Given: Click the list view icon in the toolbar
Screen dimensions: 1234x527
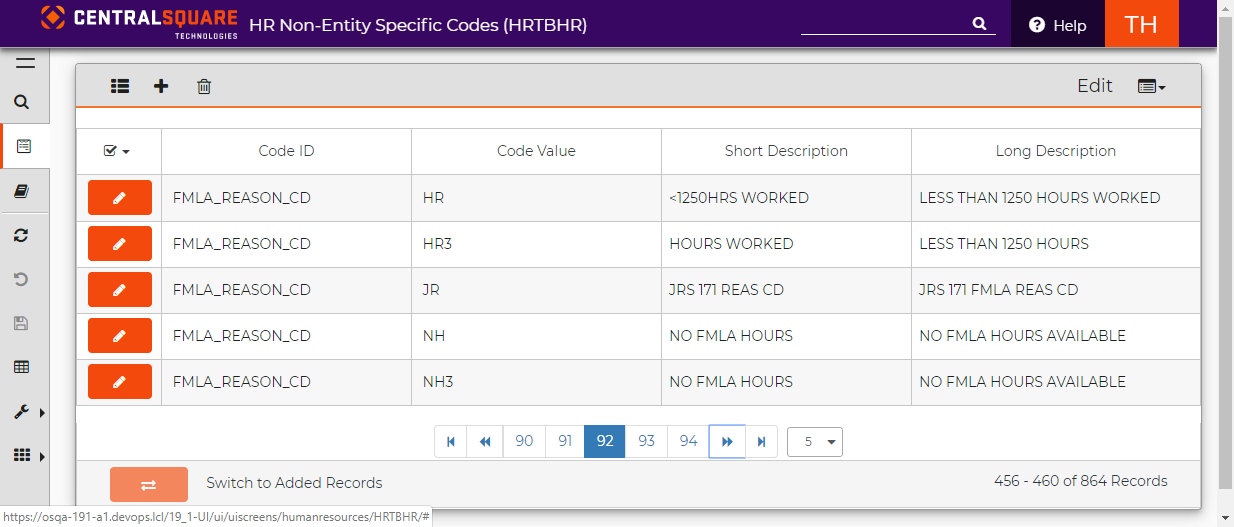Looking at the screenshot, I should click(x=120, y=86).
